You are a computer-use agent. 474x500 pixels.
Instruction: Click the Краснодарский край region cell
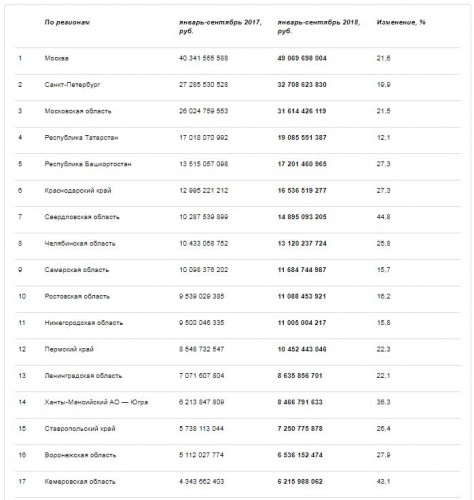click(78, 191)
